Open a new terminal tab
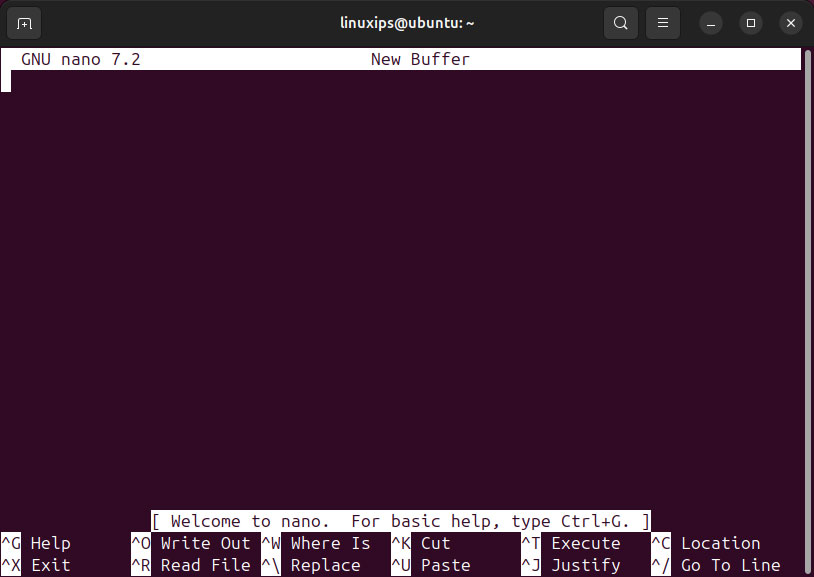814x577 pixels. coord(23,22)
